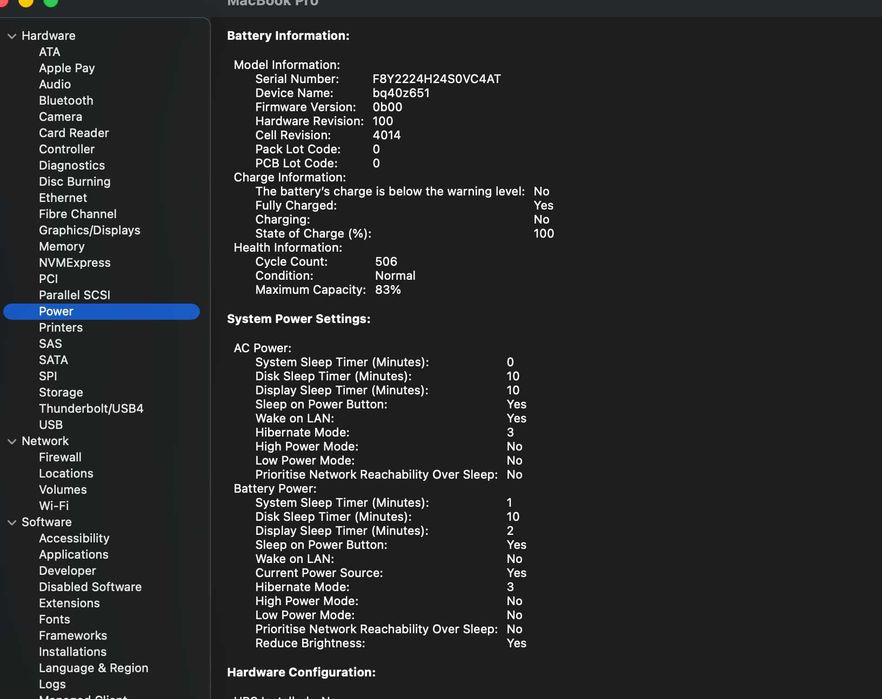This screenshot has height=699, width=882.
Task: Open SAS hardware entry
Action: (50, 344)
